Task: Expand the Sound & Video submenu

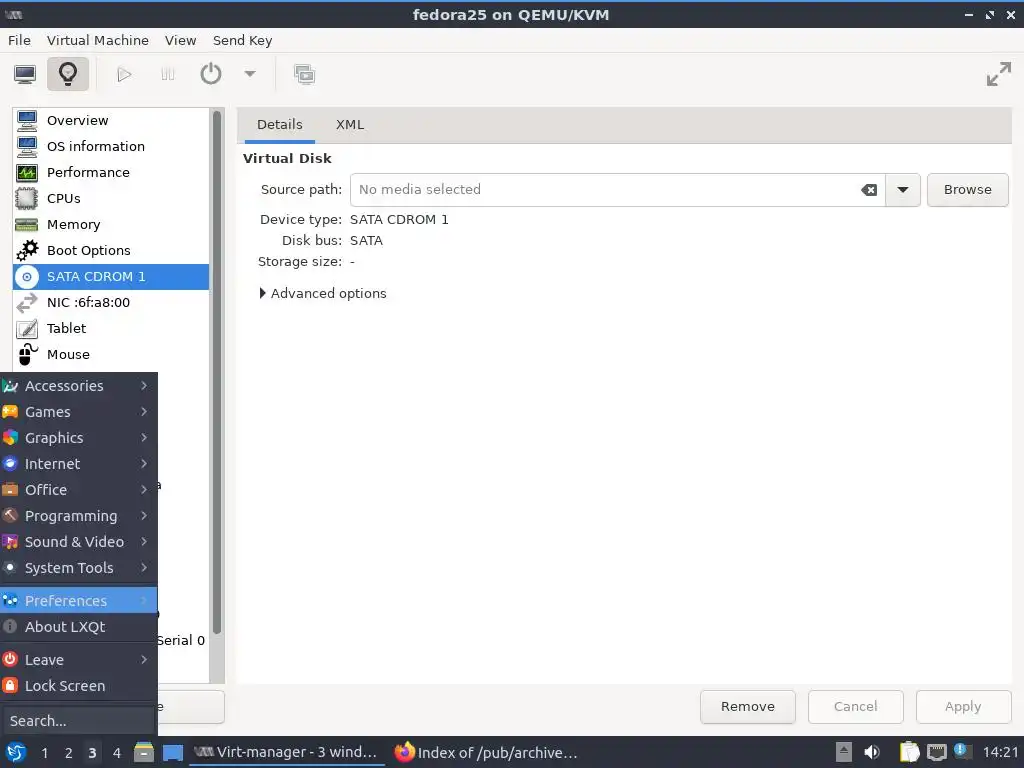Action: coord(78,542)
